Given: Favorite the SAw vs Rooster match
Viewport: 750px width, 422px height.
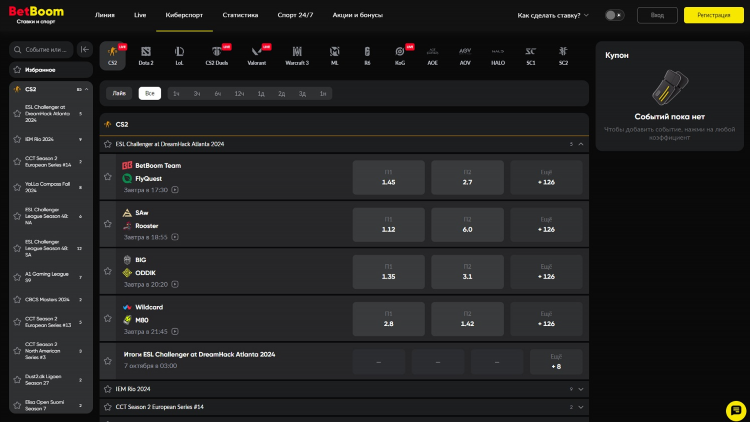Looking at the screenshot, I should coord(108,224).
